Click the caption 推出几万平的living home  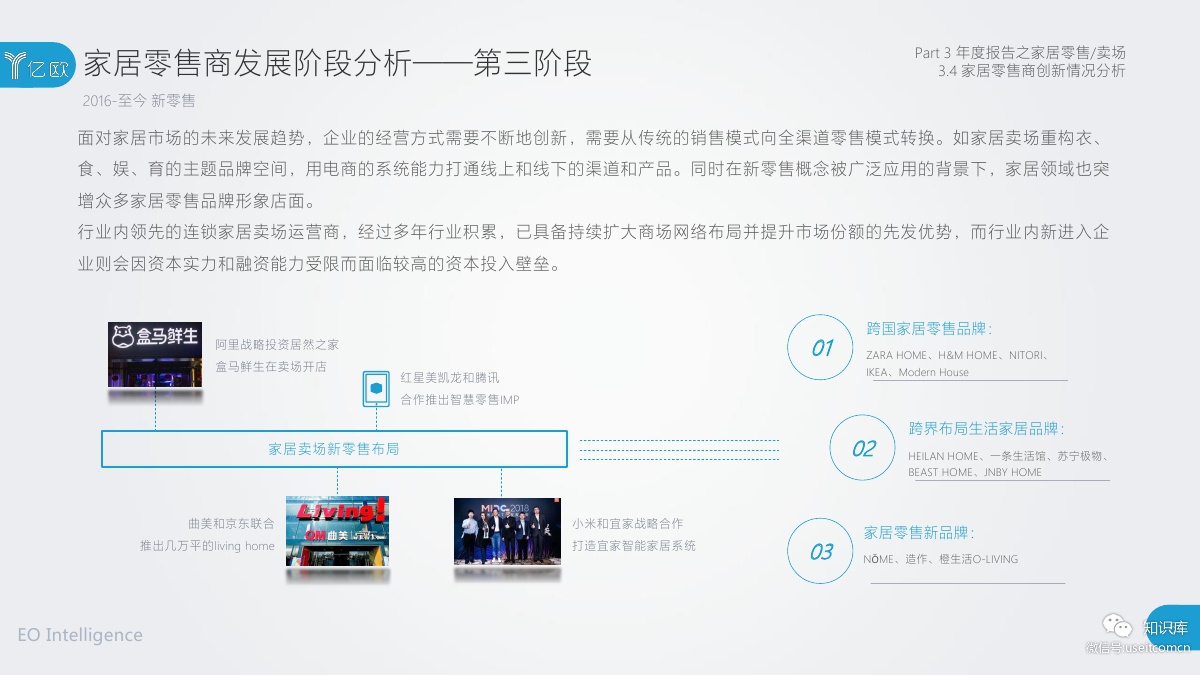pyautogui.click(x=207, y=546)
